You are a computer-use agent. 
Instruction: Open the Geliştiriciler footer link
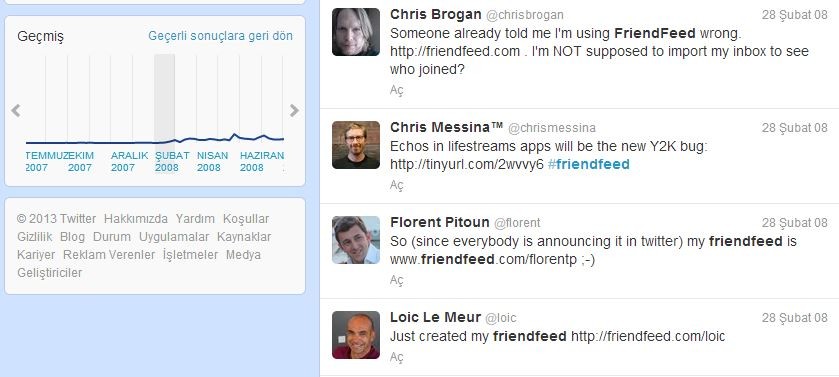50,273
